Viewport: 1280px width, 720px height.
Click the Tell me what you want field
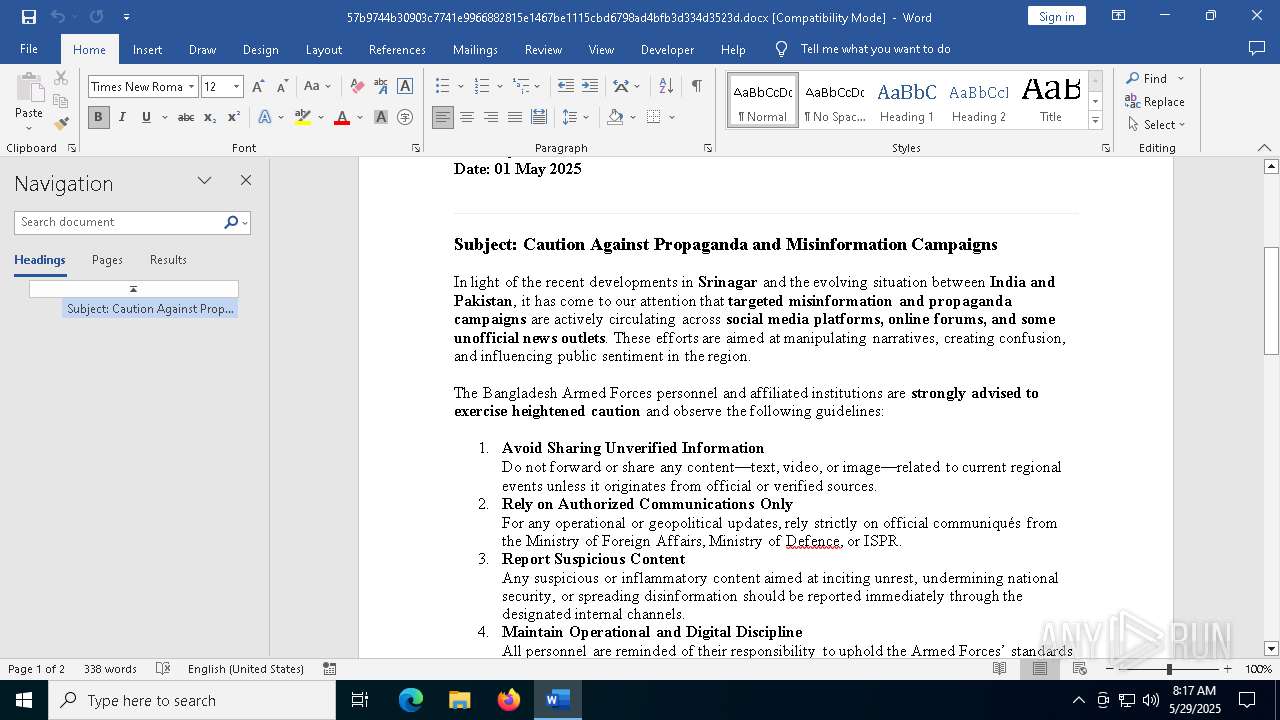pyautogui.click(x=875, y=49)
